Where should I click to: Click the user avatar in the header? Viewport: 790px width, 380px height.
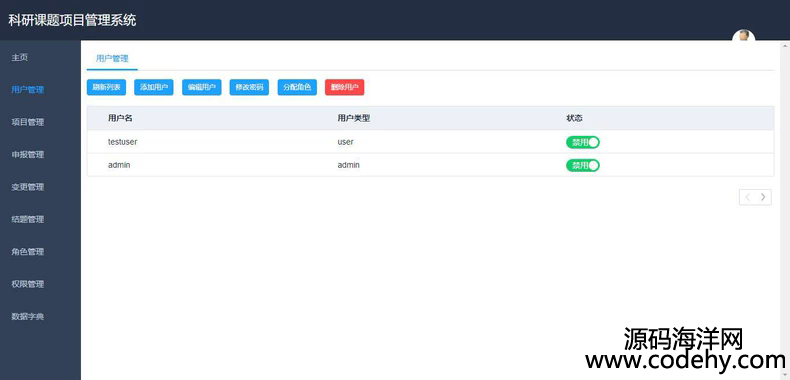click(744, 37)
